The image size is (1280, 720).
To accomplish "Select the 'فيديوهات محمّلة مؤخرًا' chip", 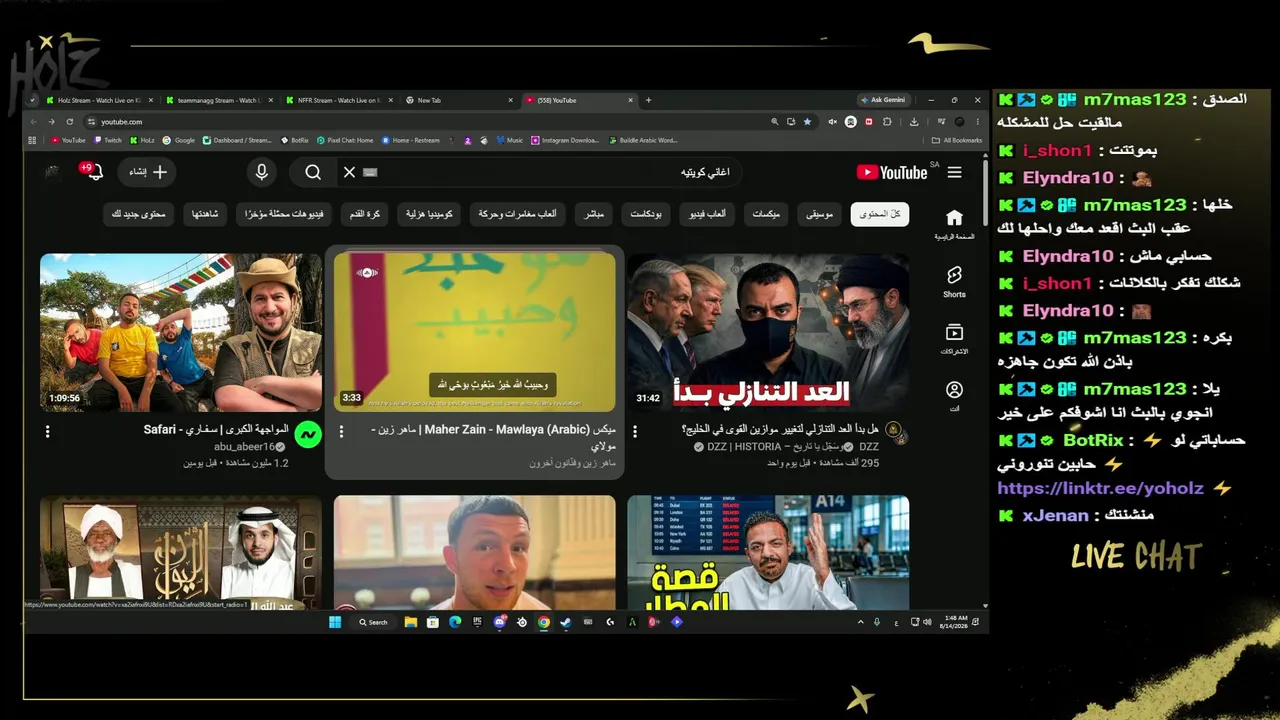I will (285, 214).
